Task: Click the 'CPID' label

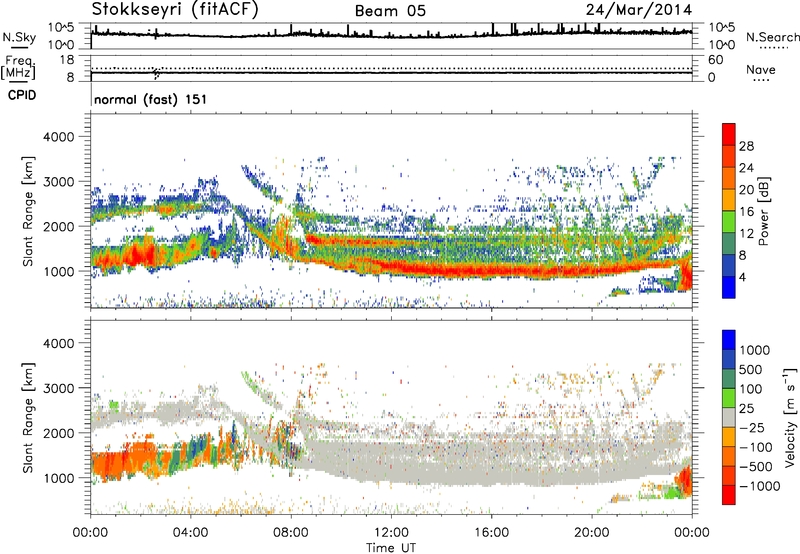Action: tap(22, 95)
